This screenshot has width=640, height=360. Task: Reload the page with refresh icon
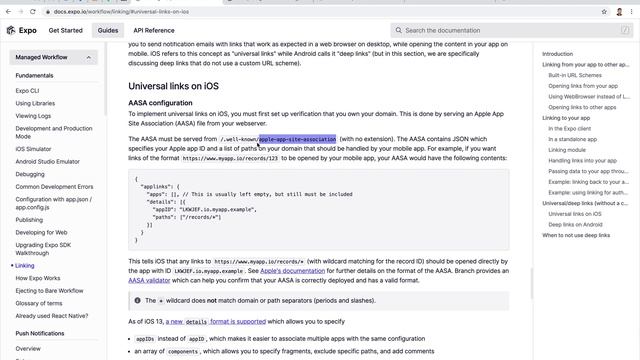pos(33,12)
